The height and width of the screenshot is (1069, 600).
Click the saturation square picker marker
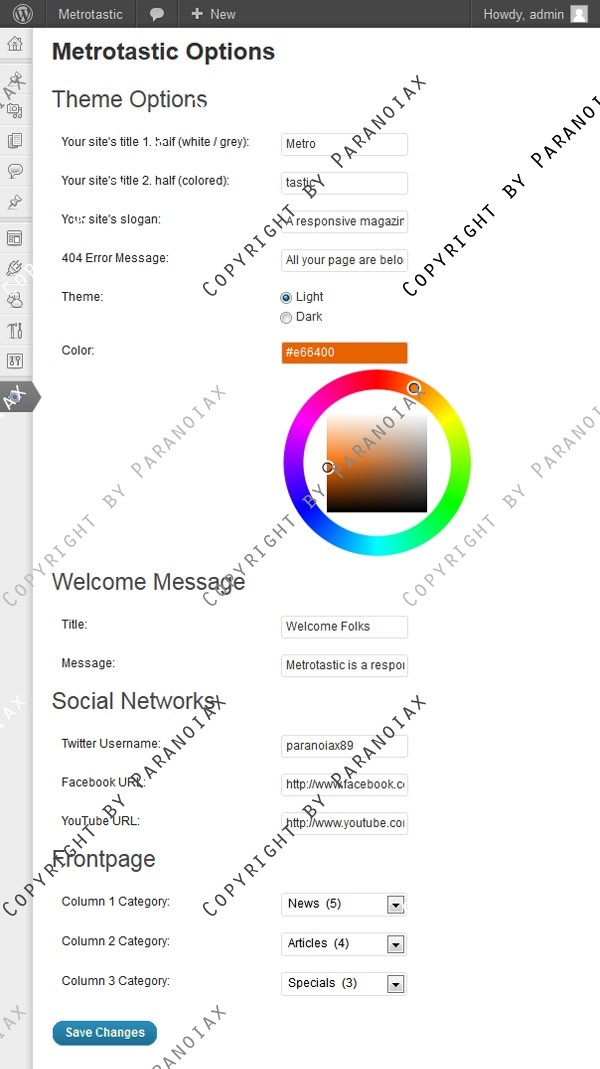(x=328, y=467)
